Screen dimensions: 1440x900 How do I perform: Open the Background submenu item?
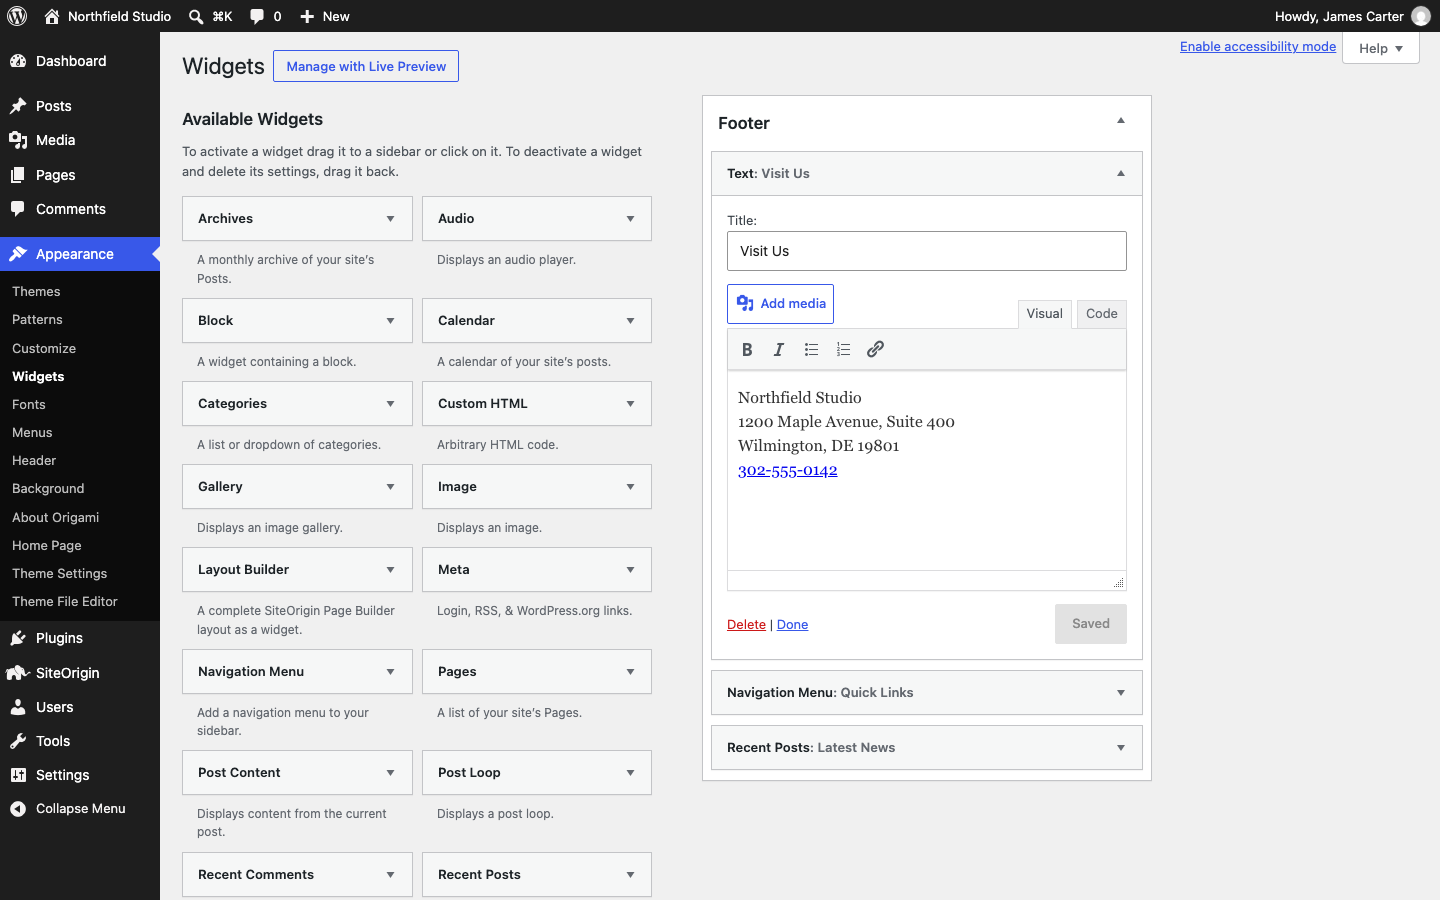[x=48, y=489]
